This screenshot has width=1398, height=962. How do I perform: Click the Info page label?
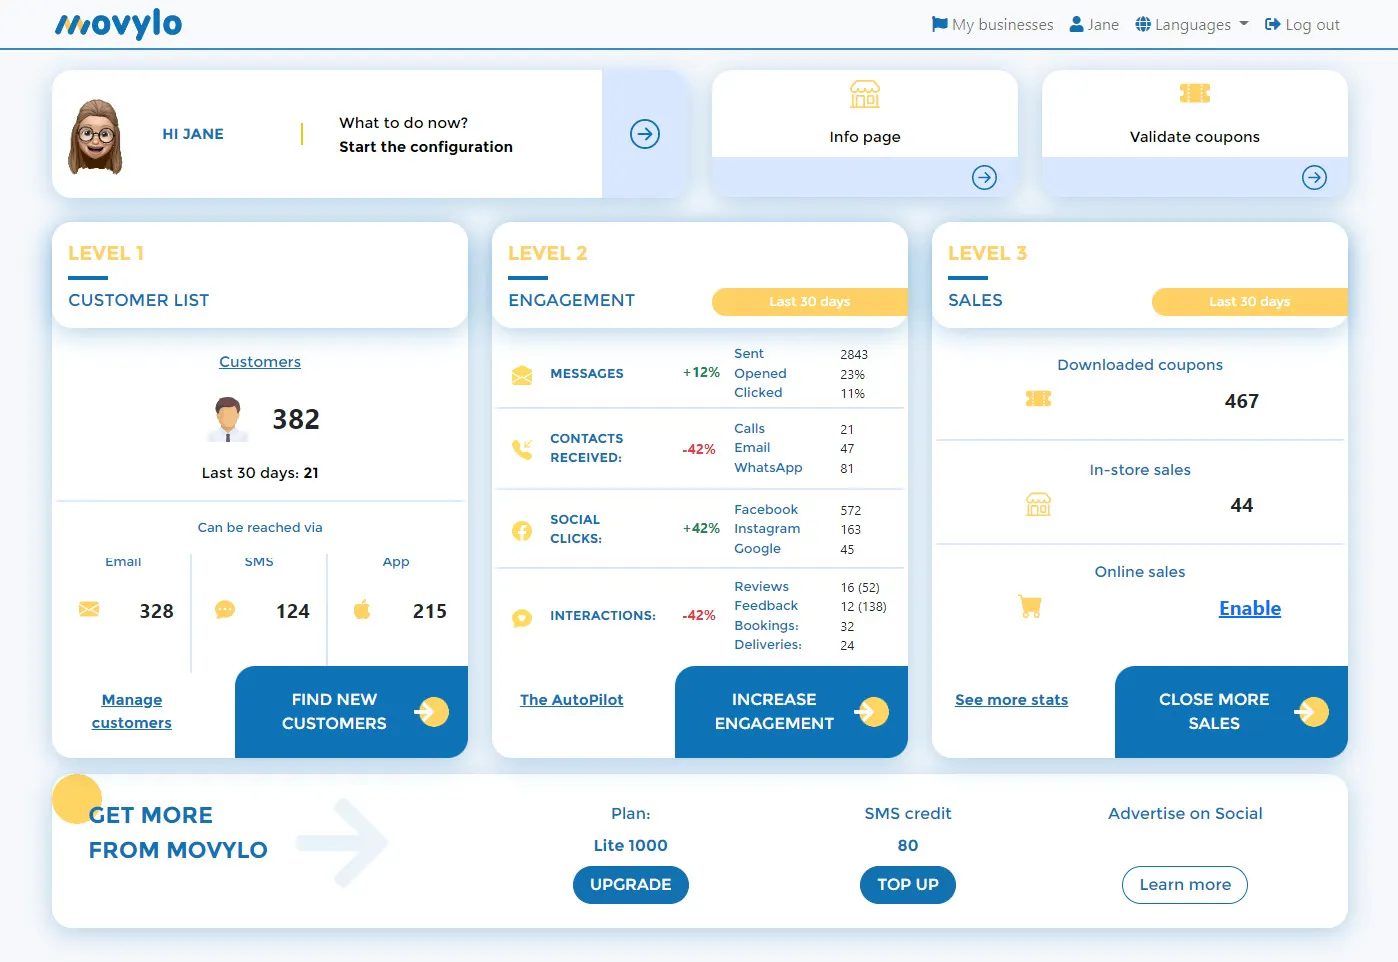coord(865,137)
